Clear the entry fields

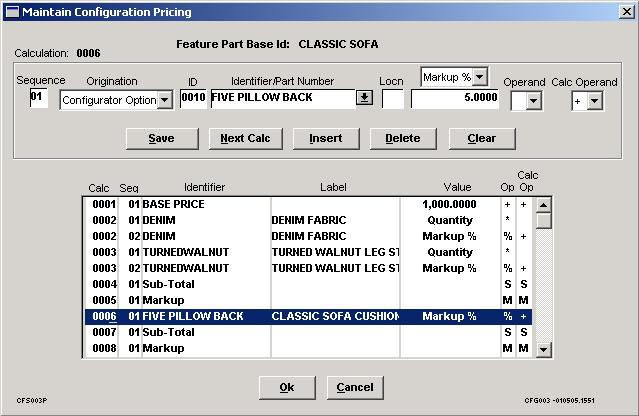[x=482, y=139]
